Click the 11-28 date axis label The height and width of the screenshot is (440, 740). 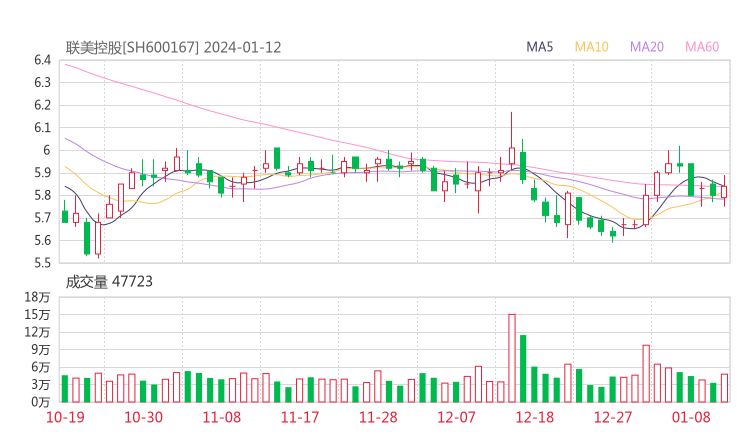click(x=378, y=417)
